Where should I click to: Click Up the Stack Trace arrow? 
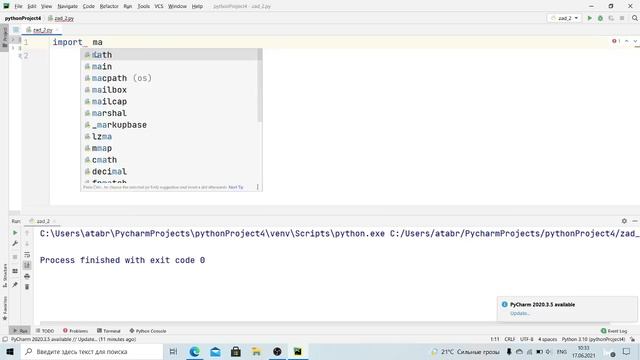27,233
